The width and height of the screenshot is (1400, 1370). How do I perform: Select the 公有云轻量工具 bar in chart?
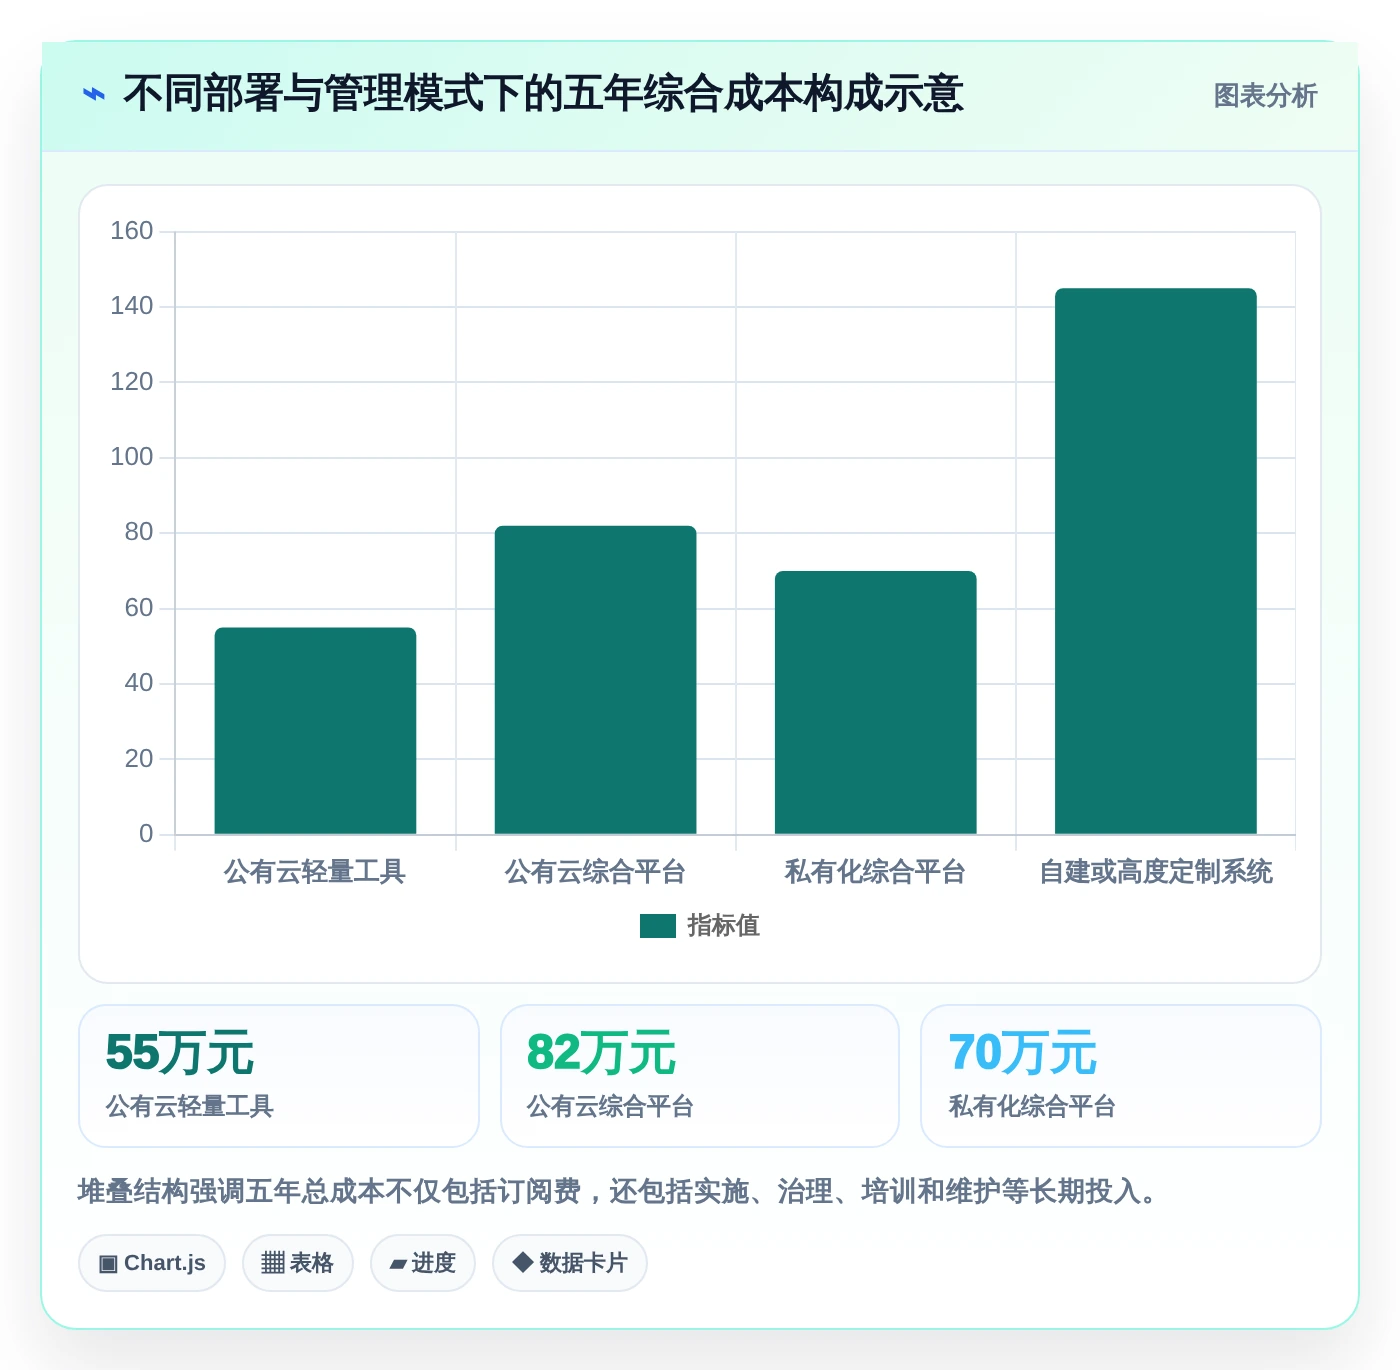click(x=315, y=731)
